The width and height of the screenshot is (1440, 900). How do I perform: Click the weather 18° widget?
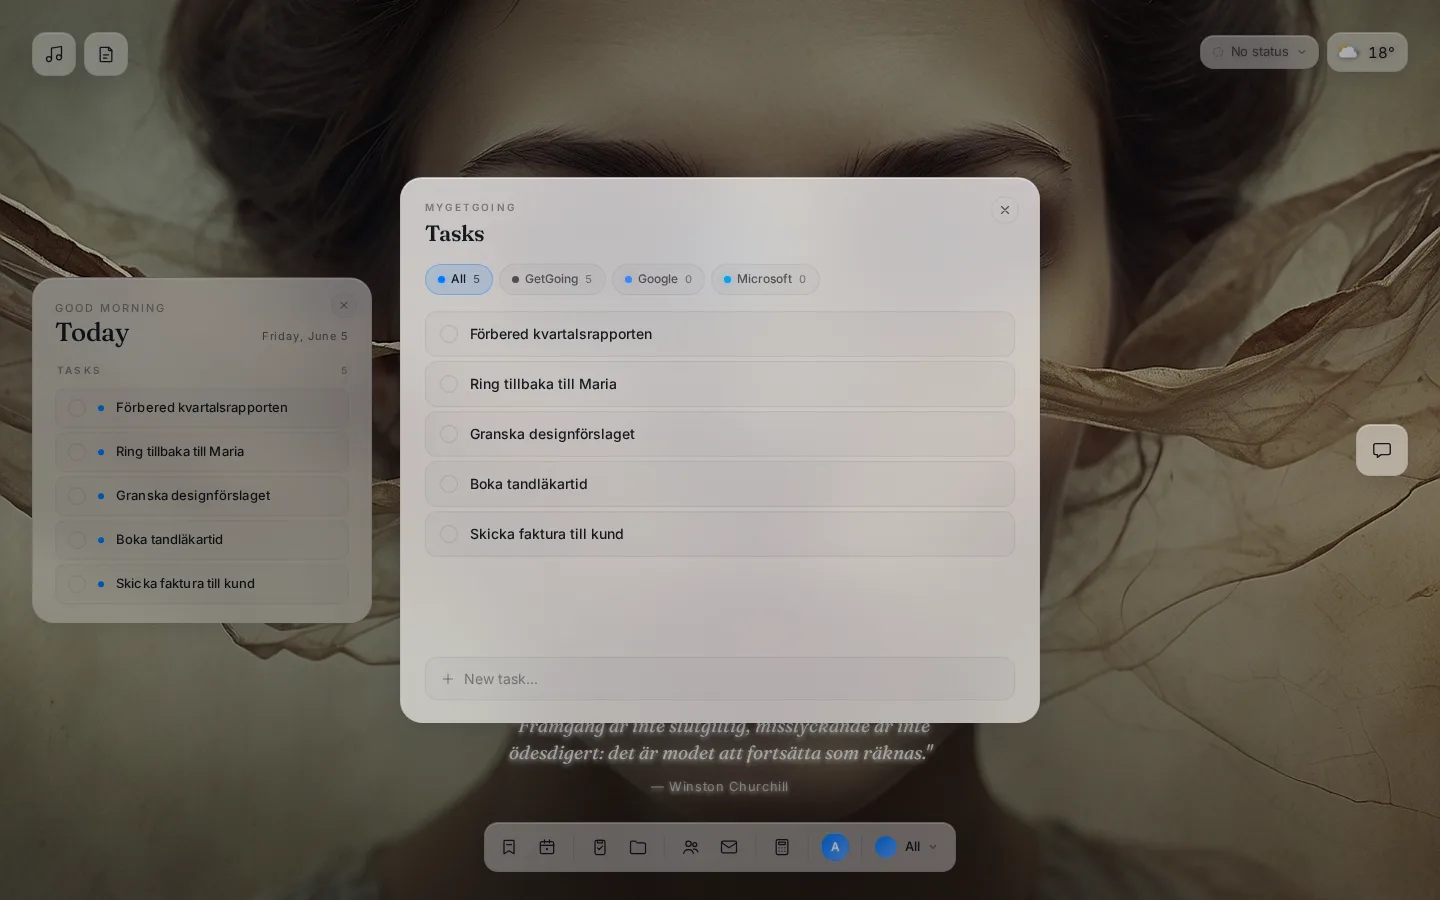(1367, 52)
